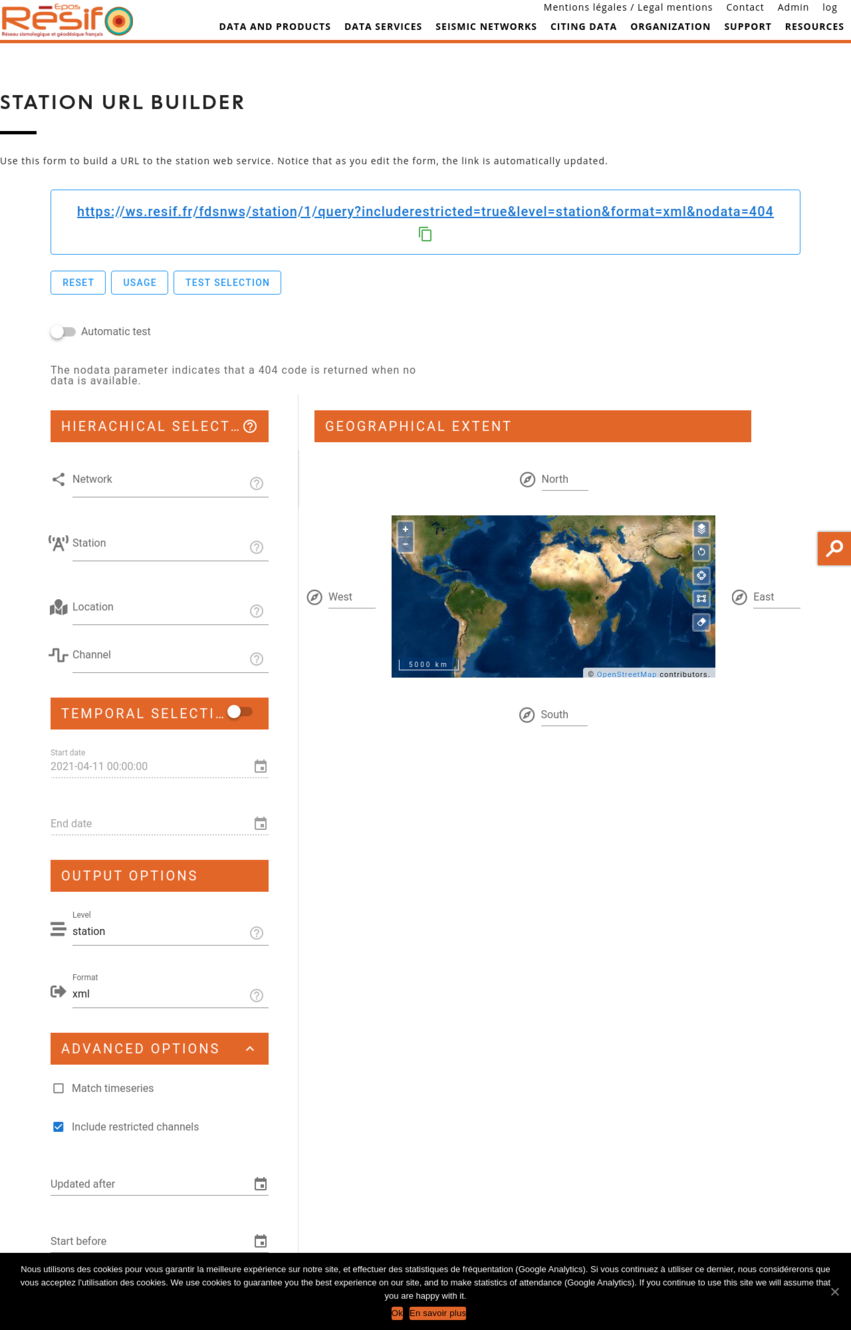This screenshot has height=1330, width=851.
Task: Click the map reset rotation icon
Action: click(x=701, y=552)
